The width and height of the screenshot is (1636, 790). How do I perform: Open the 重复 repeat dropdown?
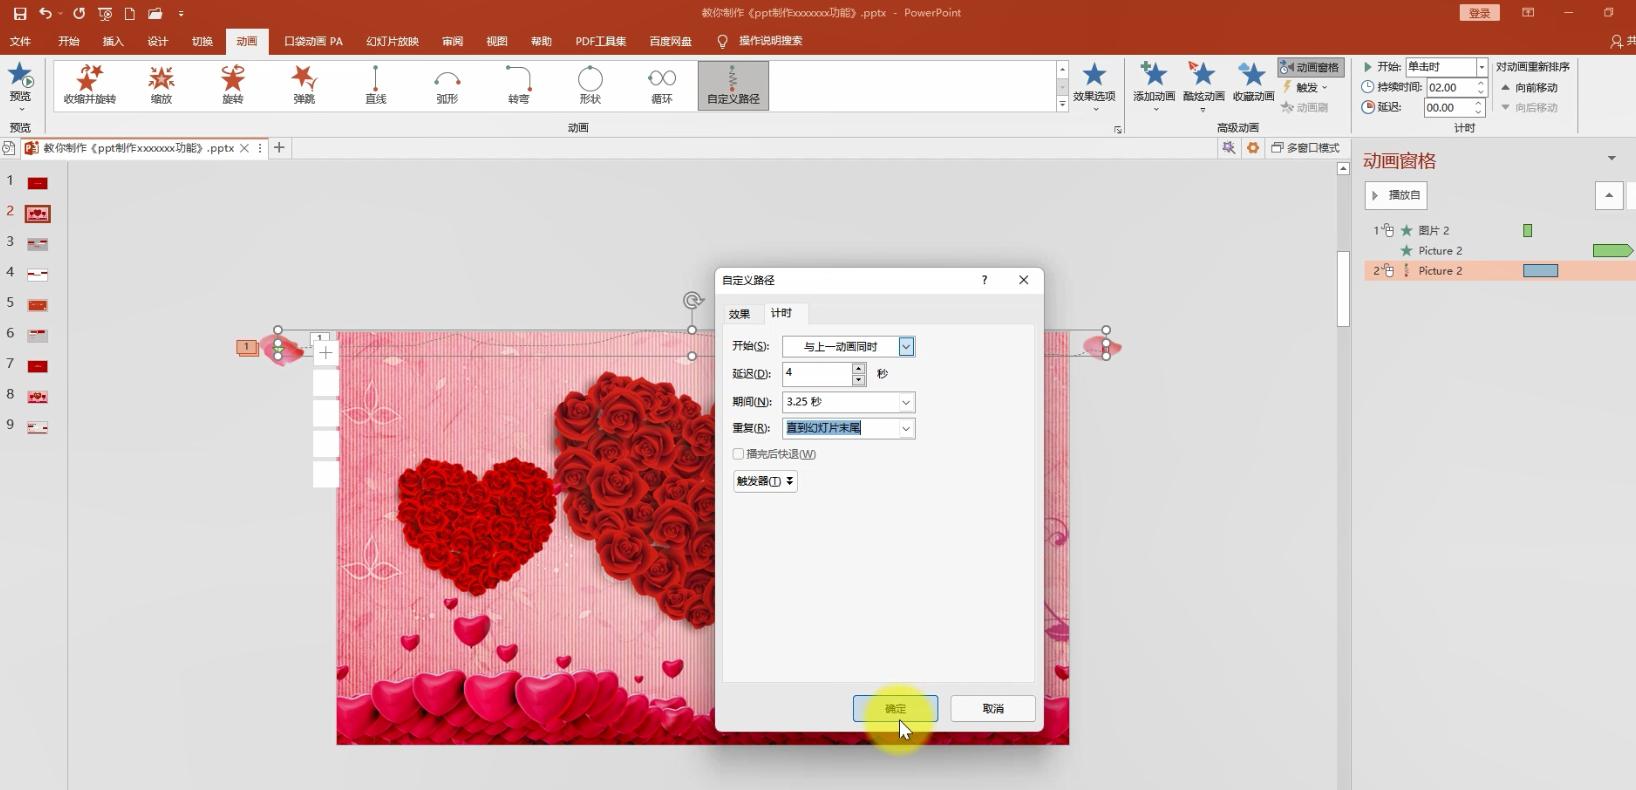click(906, 428)
